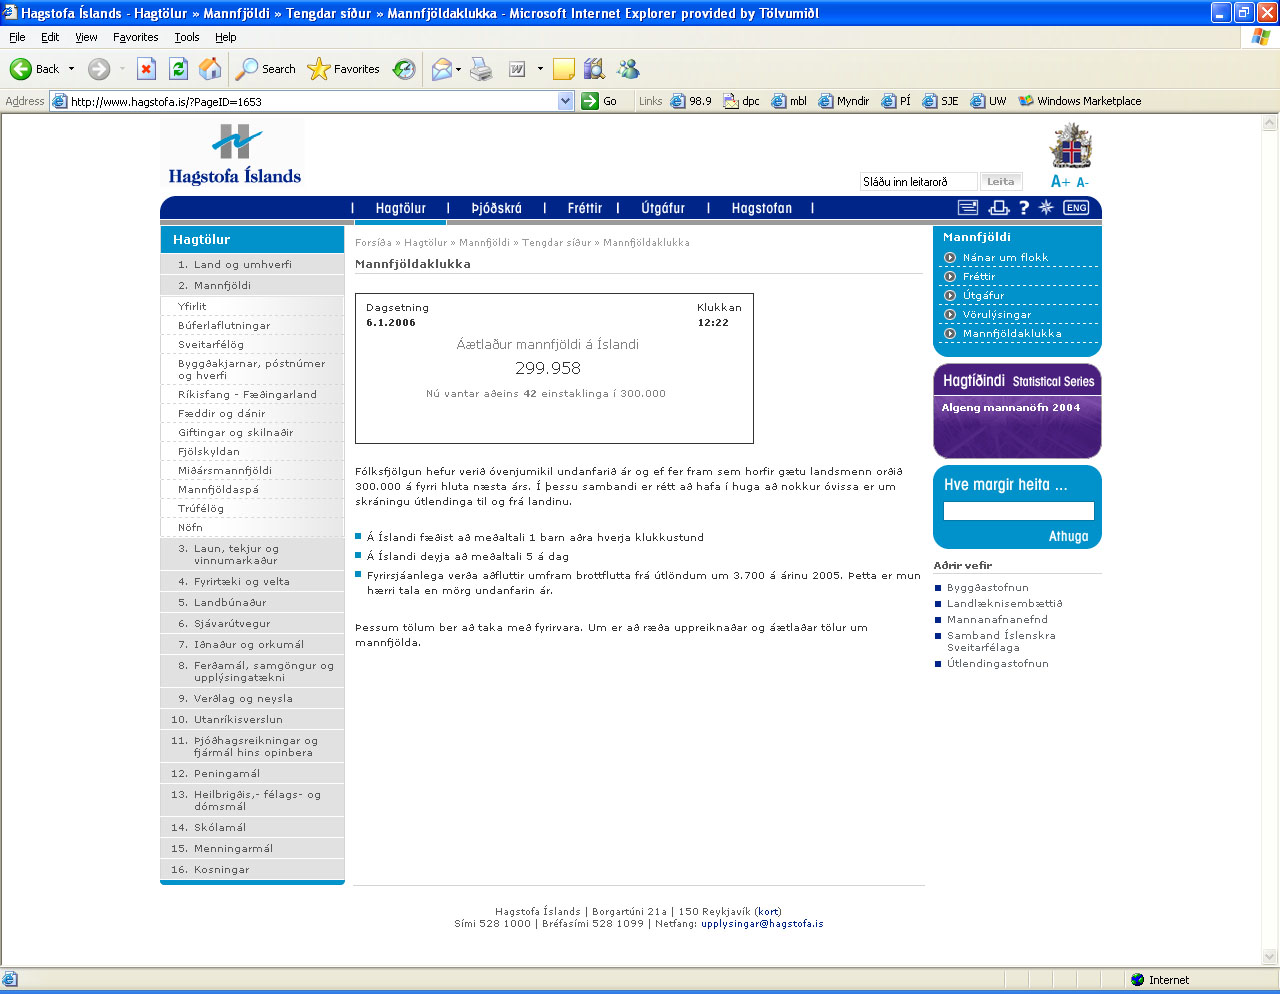This screenshot has height=994, width=1280.
Task: Edit the page with Microsoft Word icon
Action: coord(517,69)
